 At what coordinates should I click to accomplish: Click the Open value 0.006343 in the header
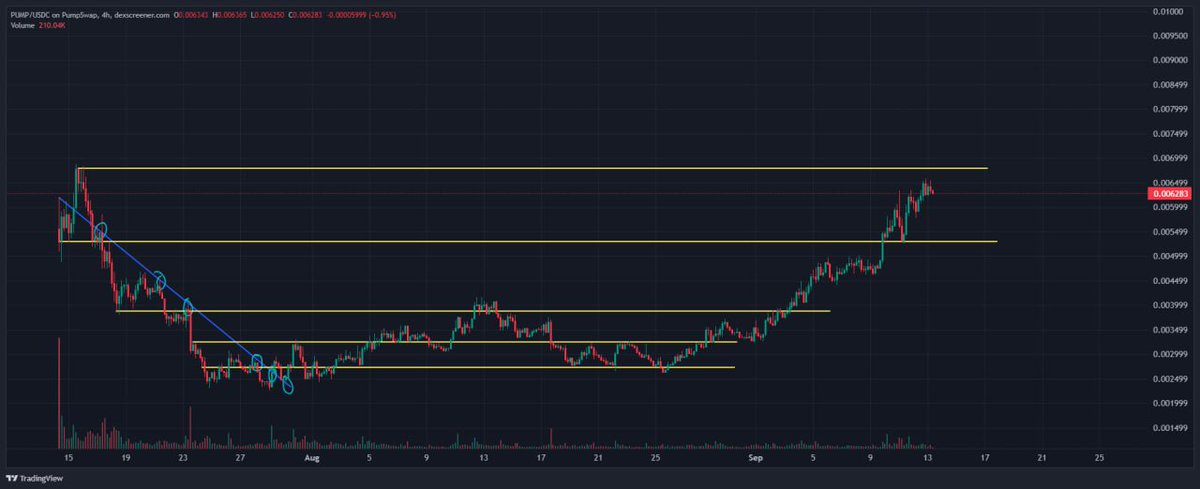191,15
